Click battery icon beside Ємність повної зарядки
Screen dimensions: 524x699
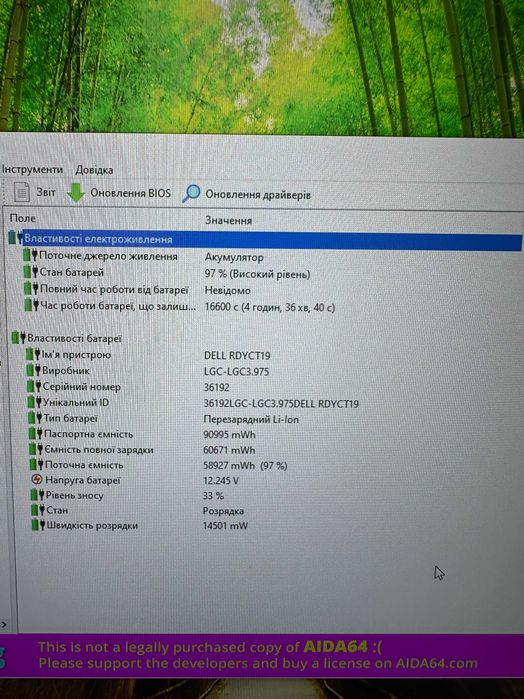[36, 449]
